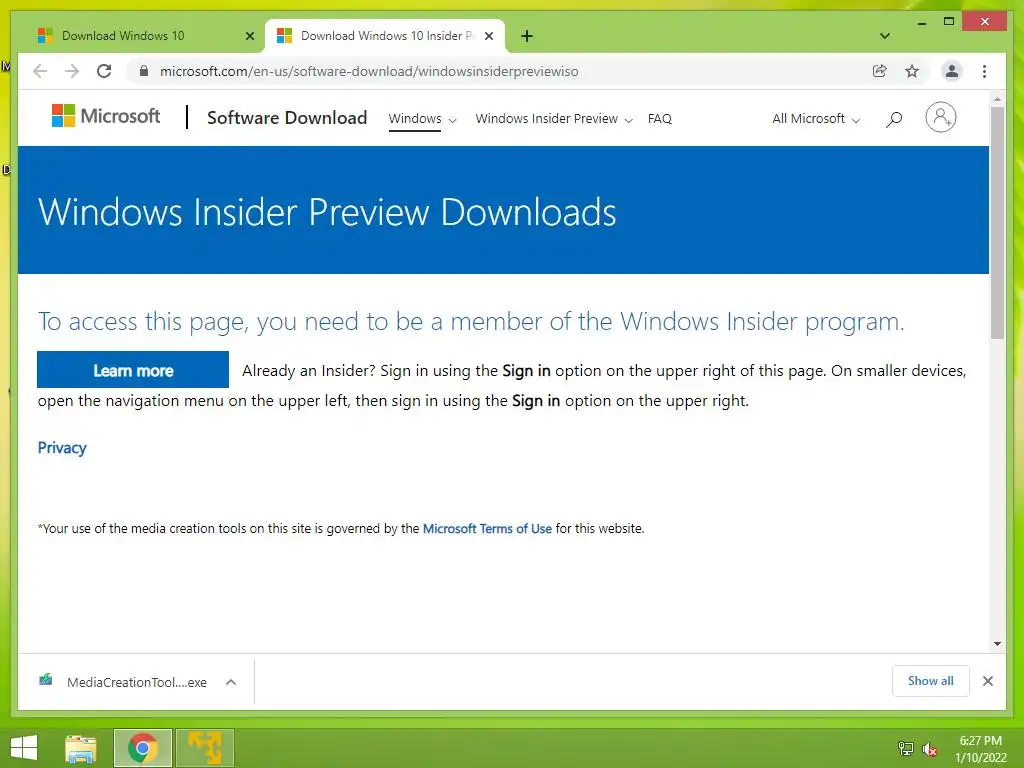Open Software Download home link
Screen dimensions: 1024x768
click(x=287, y=118)
